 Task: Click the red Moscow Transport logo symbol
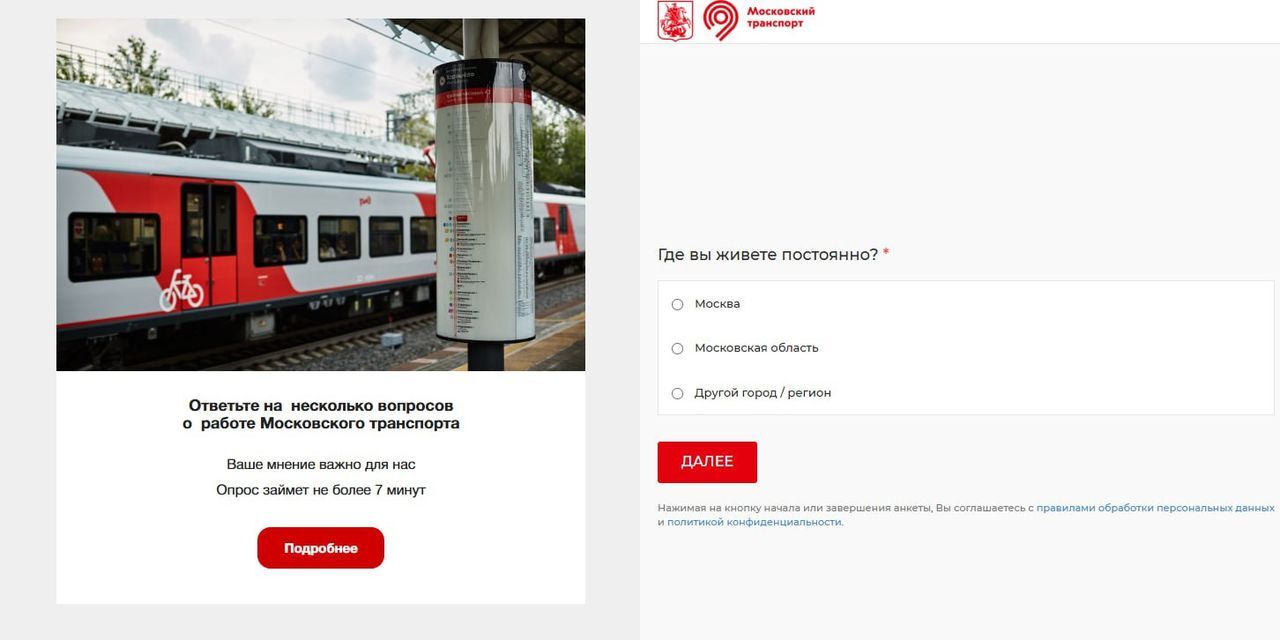720,20
